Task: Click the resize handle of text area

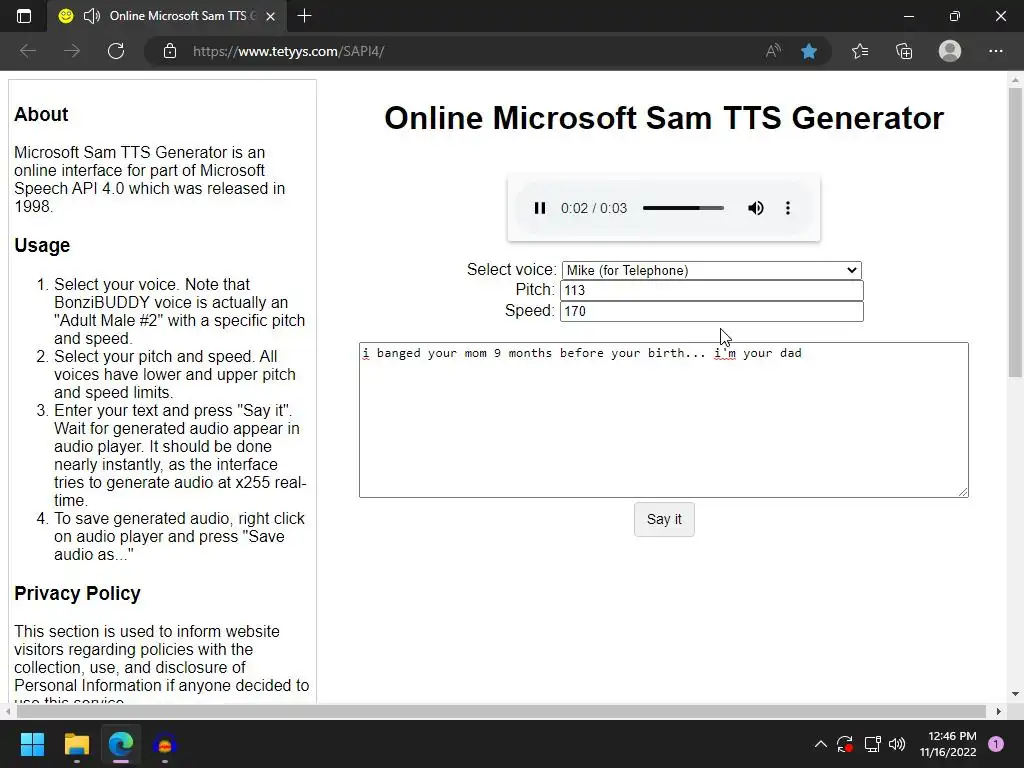Action: [x=963, y=492]
